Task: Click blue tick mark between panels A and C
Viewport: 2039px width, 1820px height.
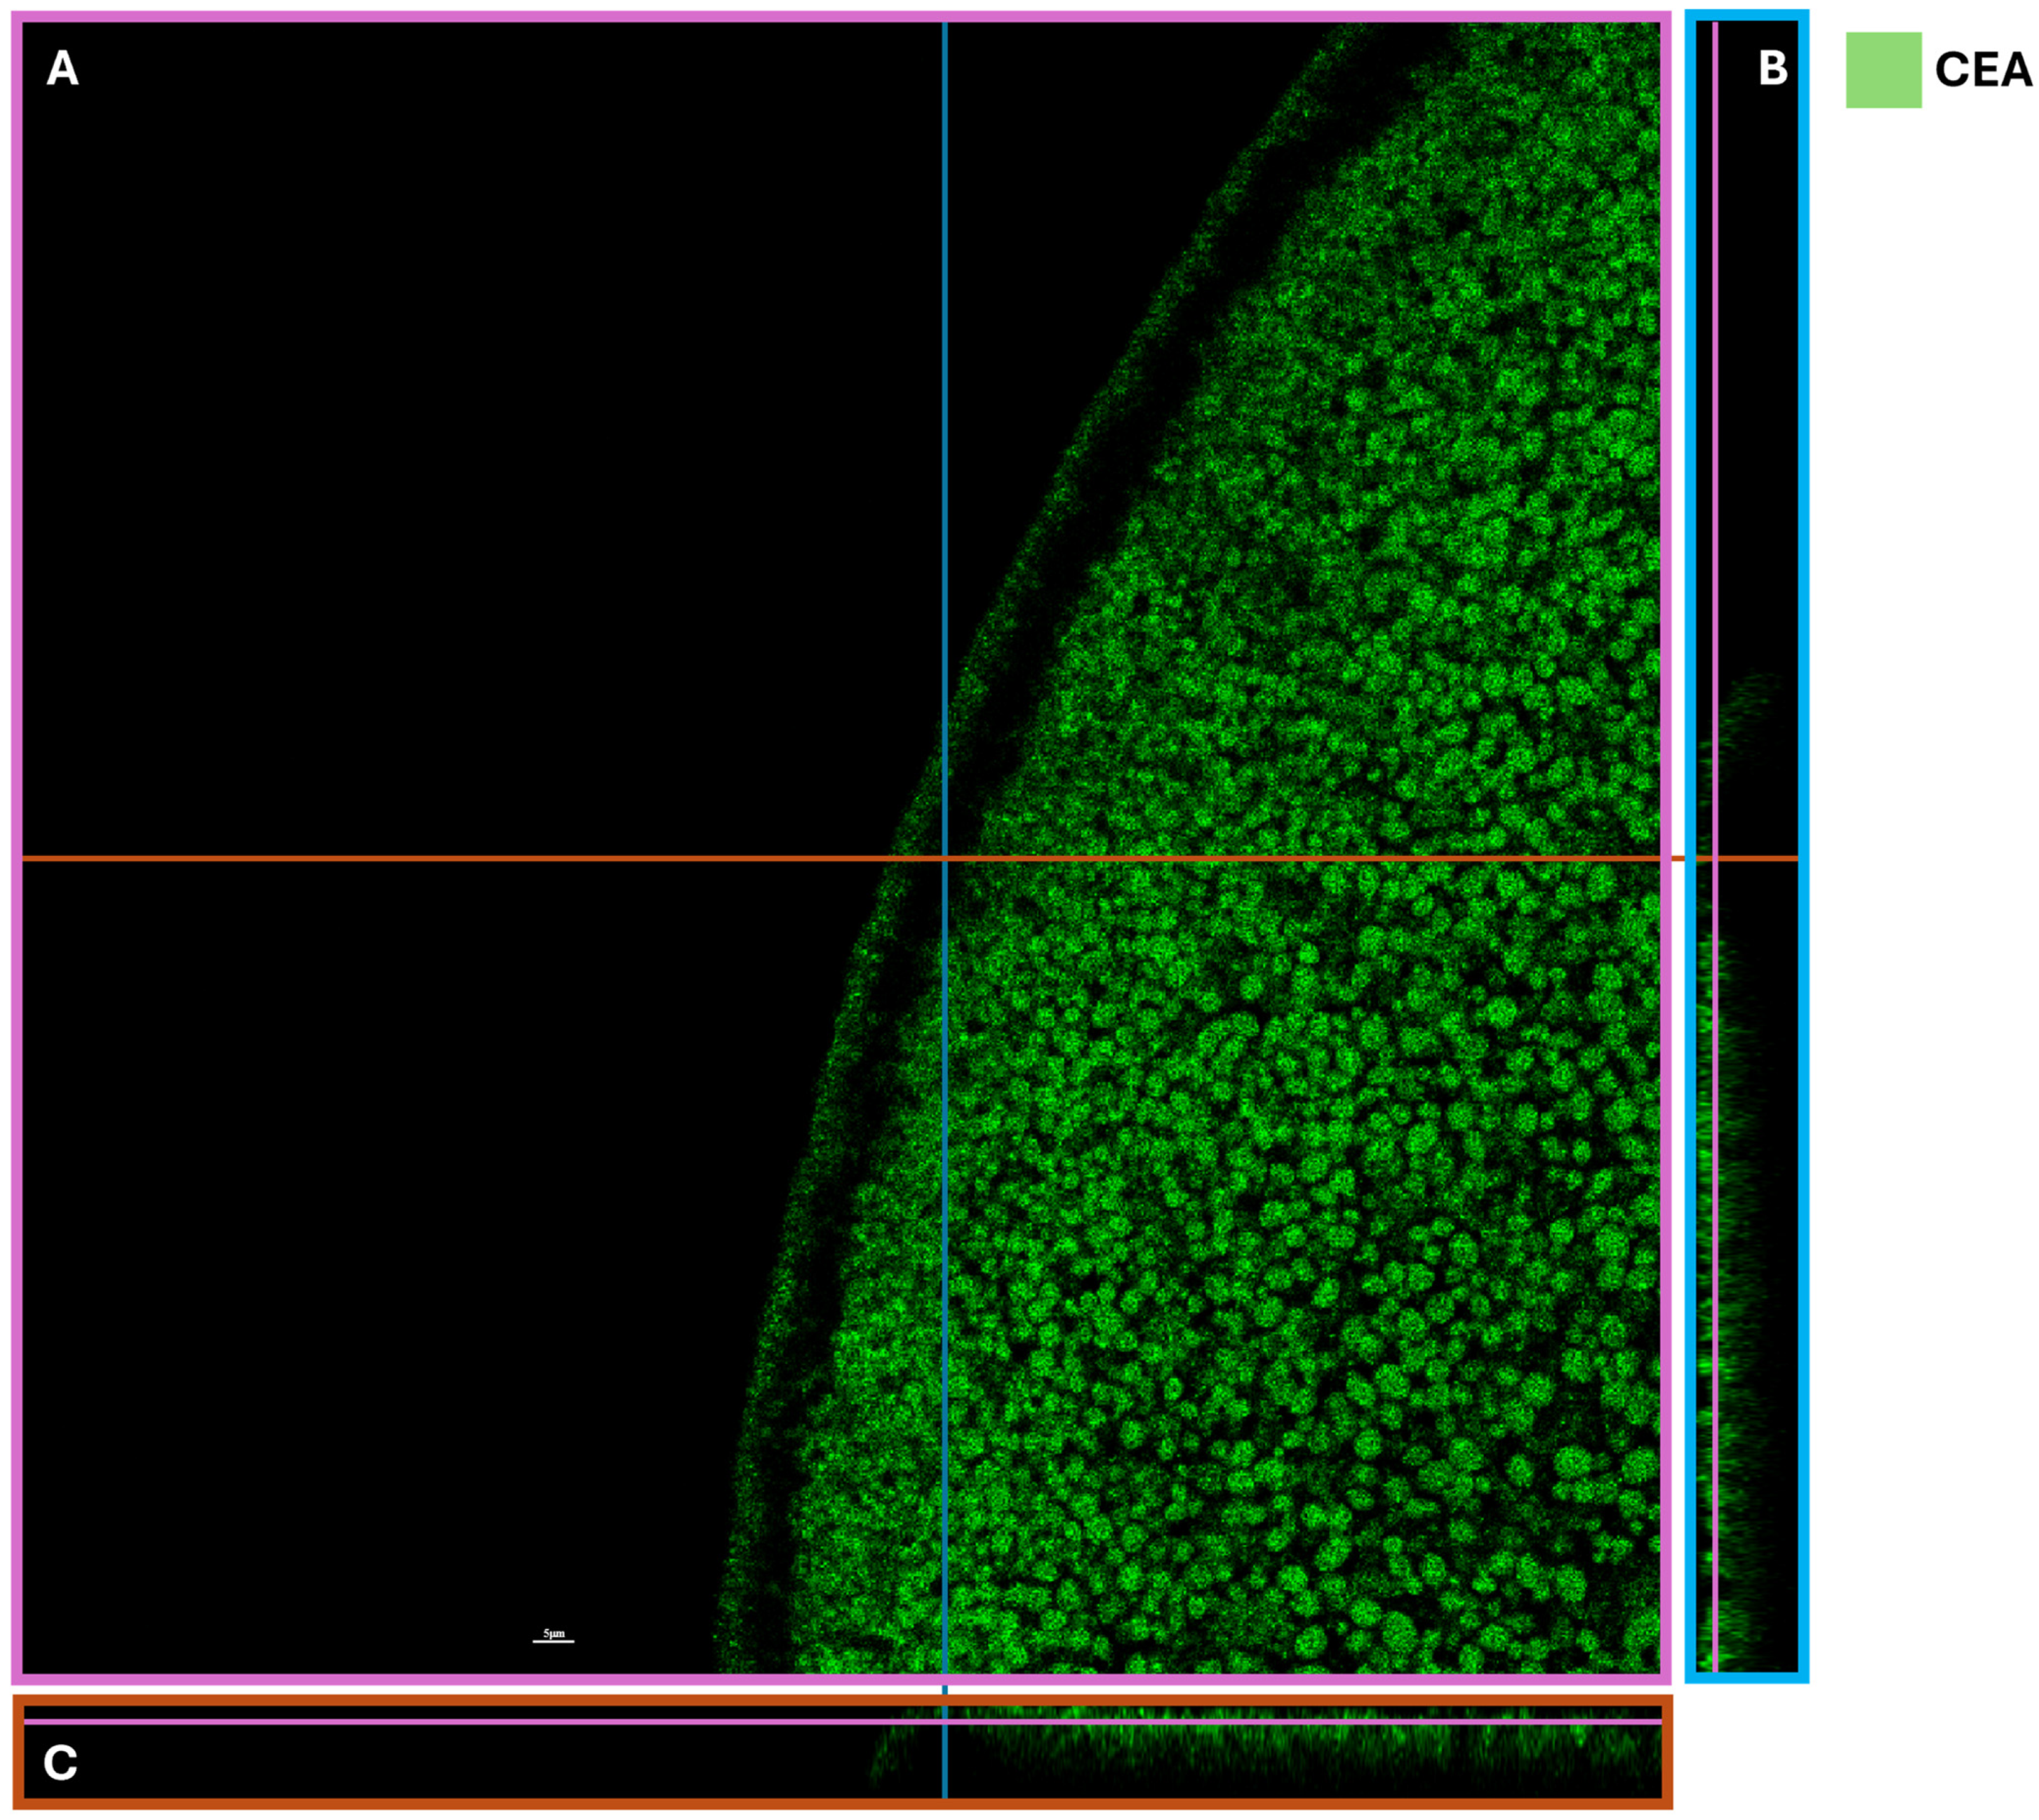Action: click(x=944, y=1689)
